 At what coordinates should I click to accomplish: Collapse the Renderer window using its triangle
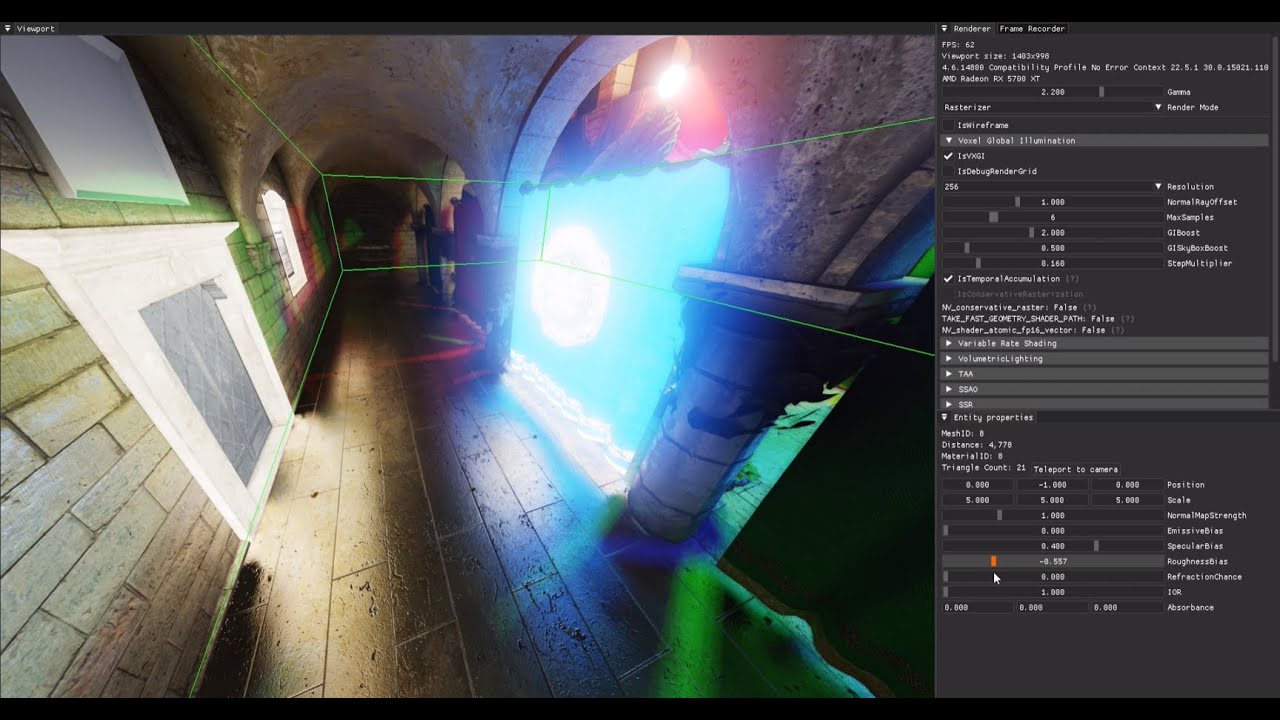click(945, 29)
